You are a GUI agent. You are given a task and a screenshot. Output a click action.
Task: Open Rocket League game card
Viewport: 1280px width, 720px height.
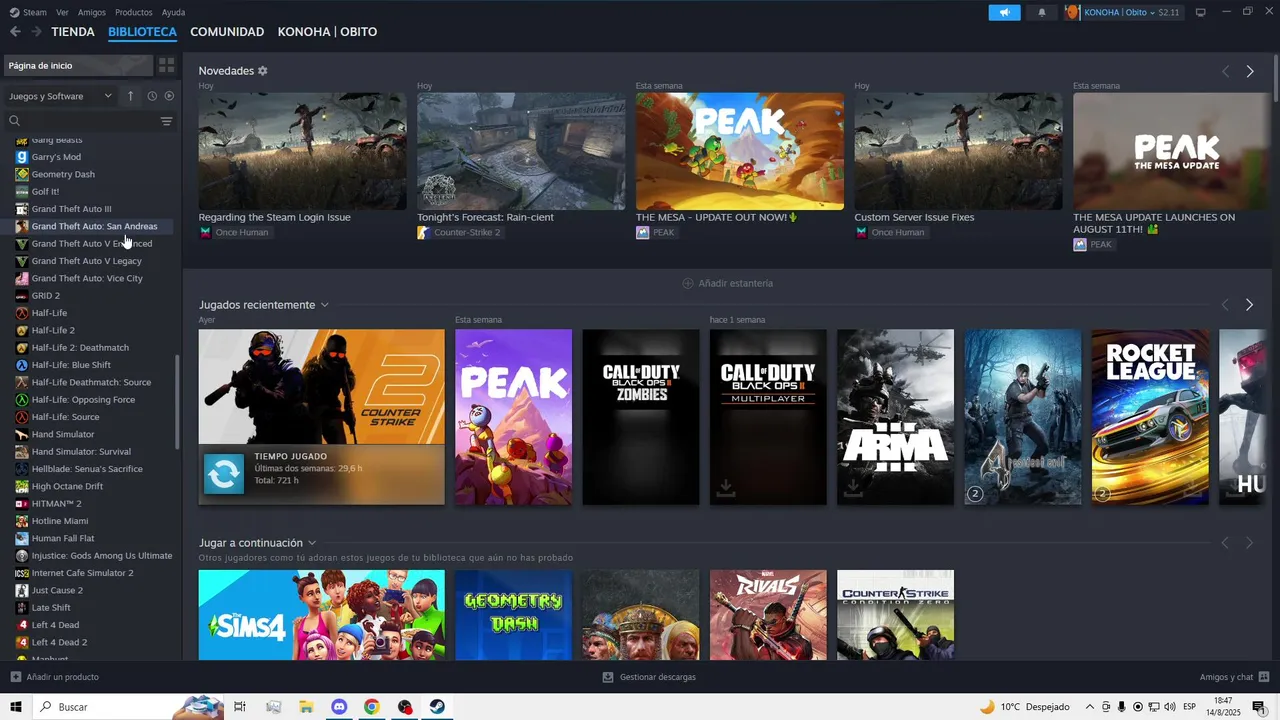pos(1150,417)
